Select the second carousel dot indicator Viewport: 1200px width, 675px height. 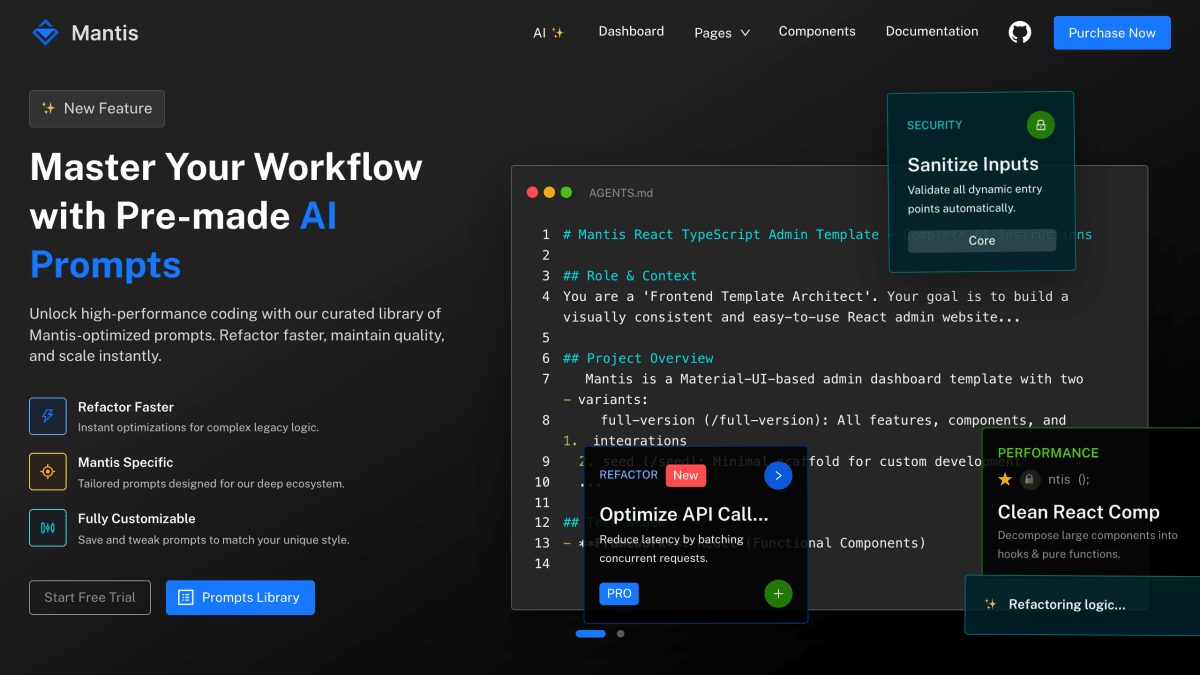[x=621, y=633]
